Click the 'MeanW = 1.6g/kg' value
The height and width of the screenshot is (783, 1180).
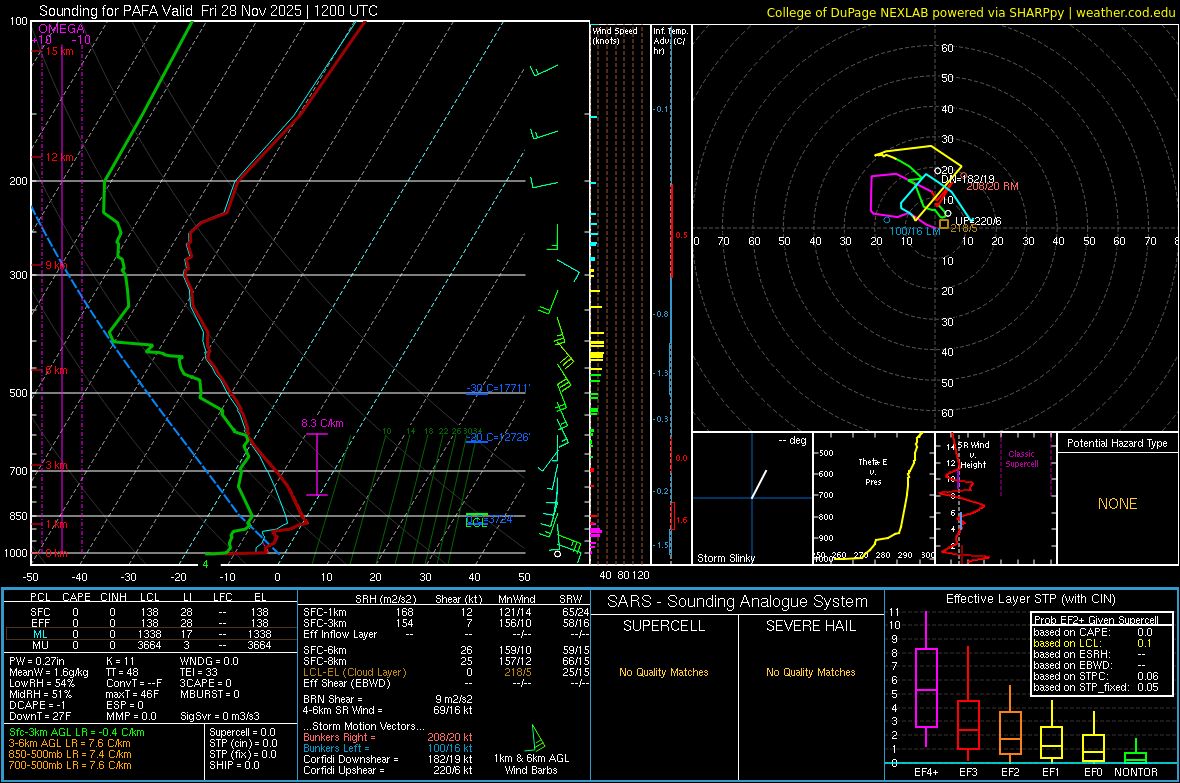point(49,672)
